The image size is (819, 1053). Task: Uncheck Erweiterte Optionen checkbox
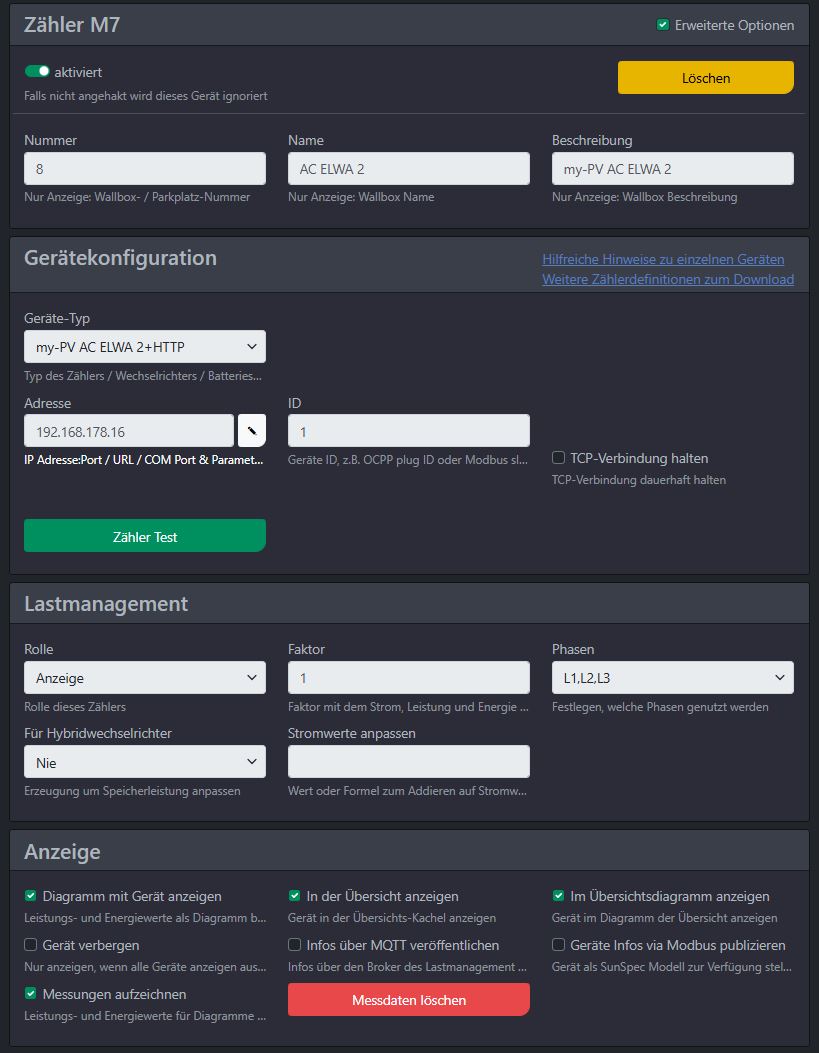click(x=663, y=25)
